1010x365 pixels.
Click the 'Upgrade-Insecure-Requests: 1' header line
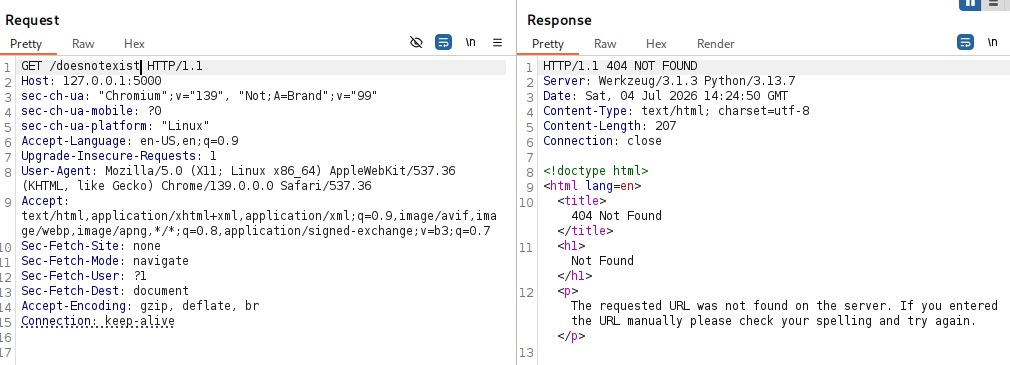tap(119, 156)
